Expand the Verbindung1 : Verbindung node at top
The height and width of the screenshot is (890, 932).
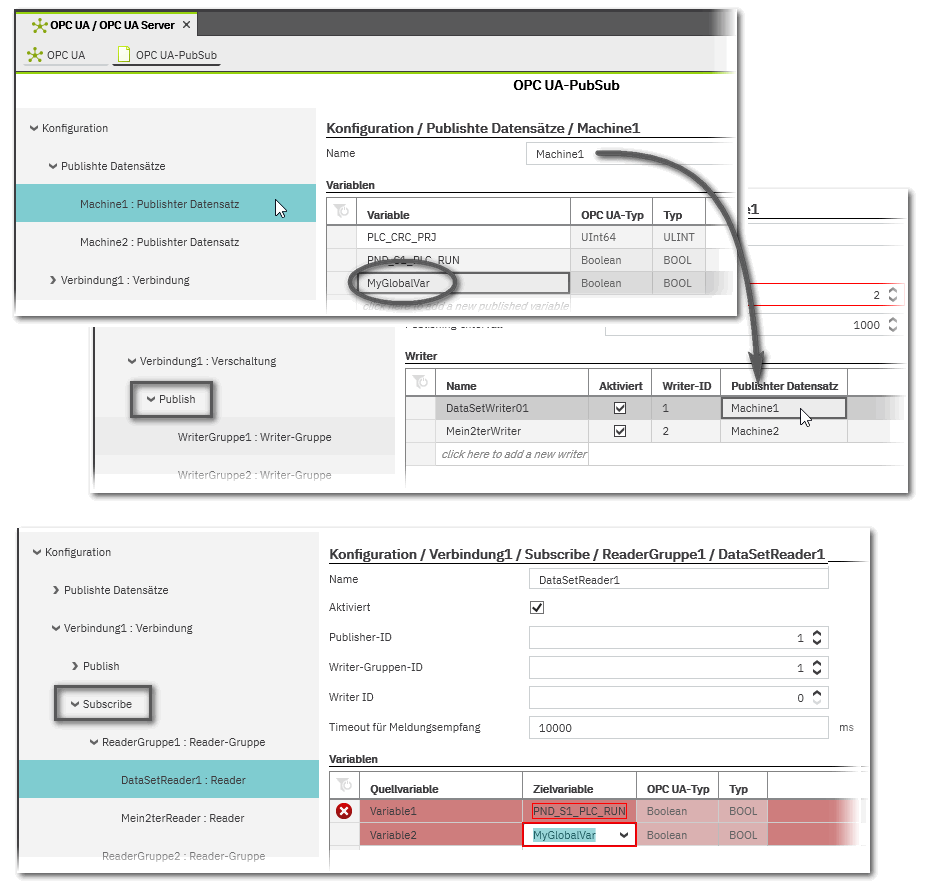coord(52,280)
